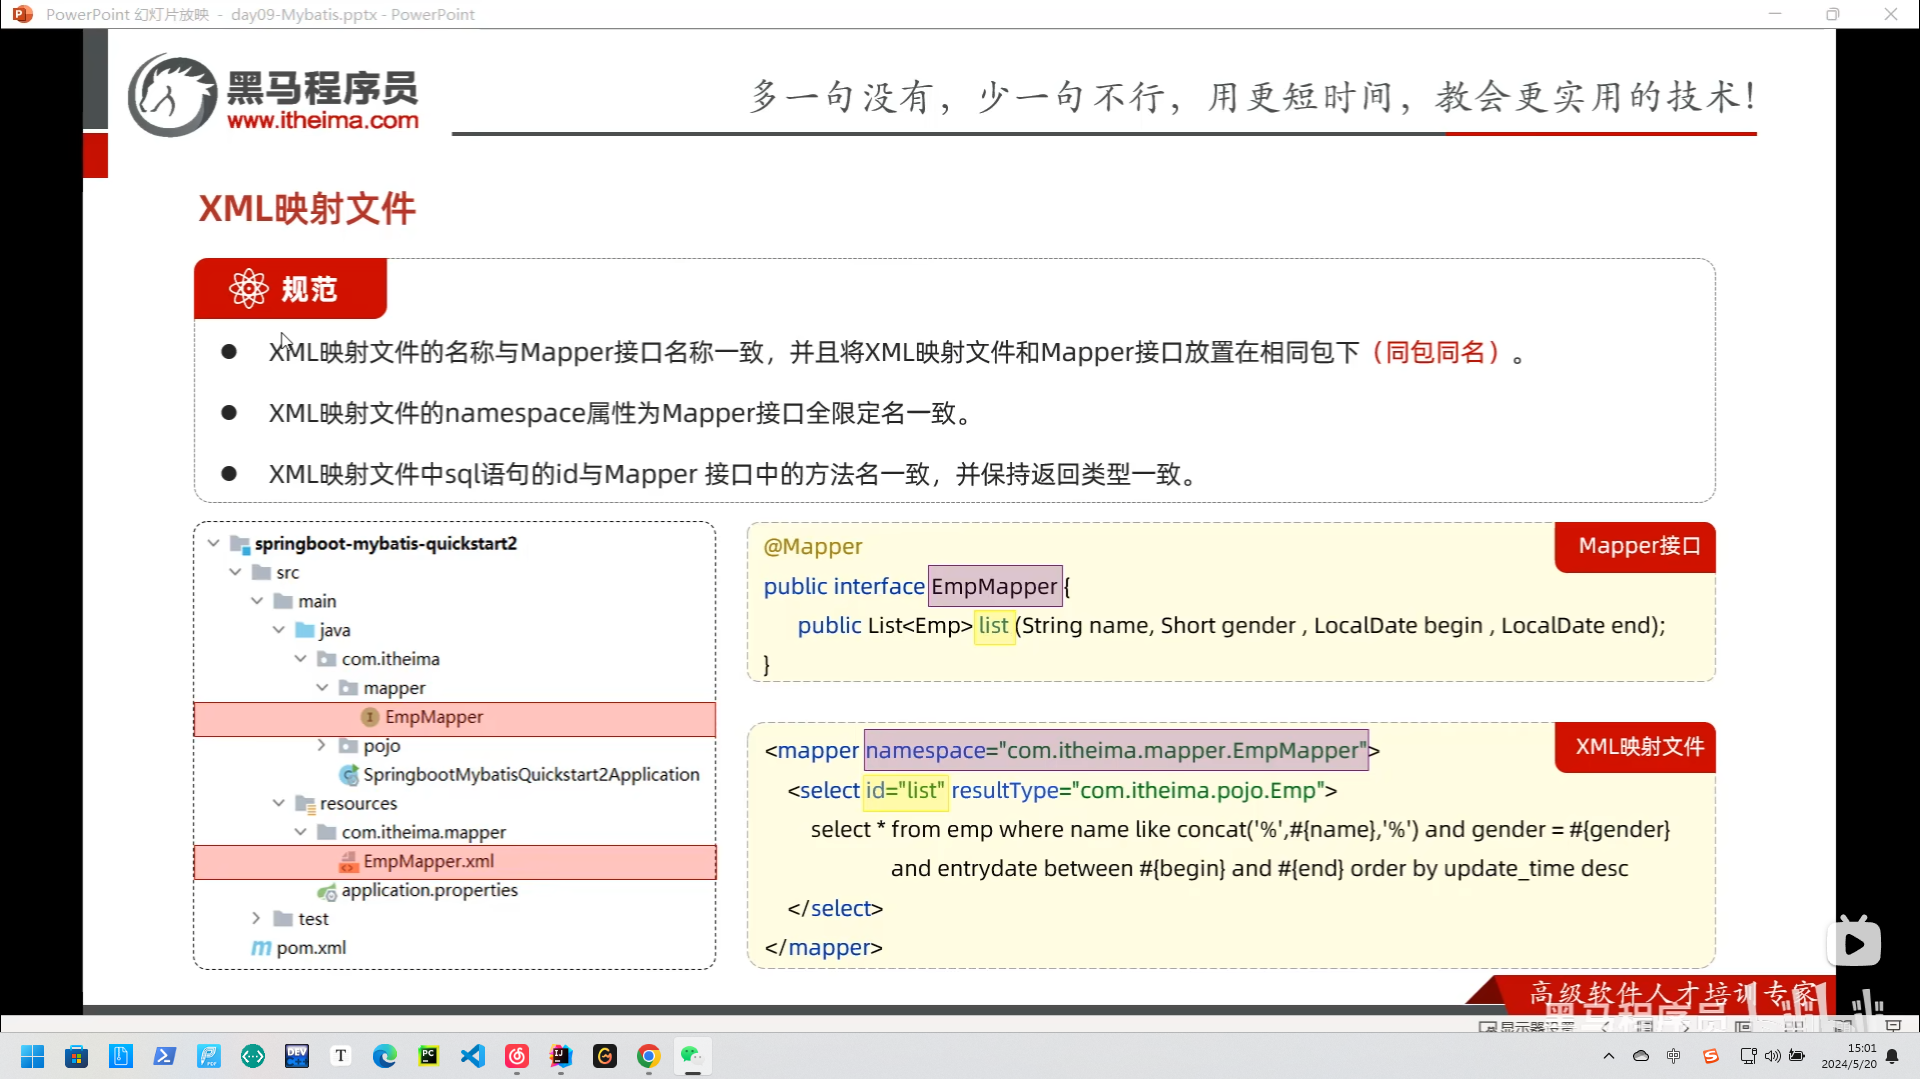Open the PDF editor taskbar icon
1920x1079 pixels.
(209, 1056)
